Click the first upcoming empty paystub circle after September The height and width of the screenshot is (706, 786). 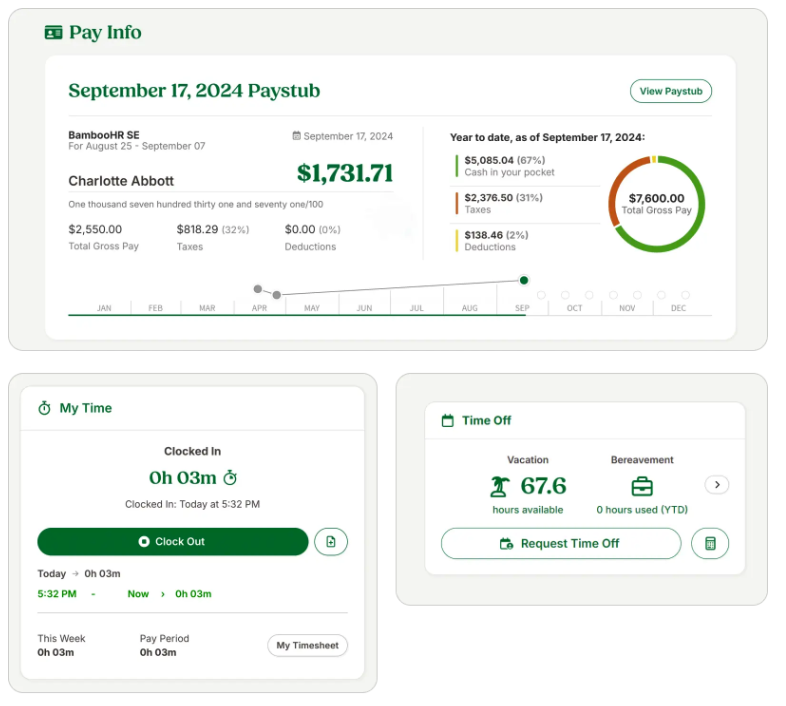(542, 295)
